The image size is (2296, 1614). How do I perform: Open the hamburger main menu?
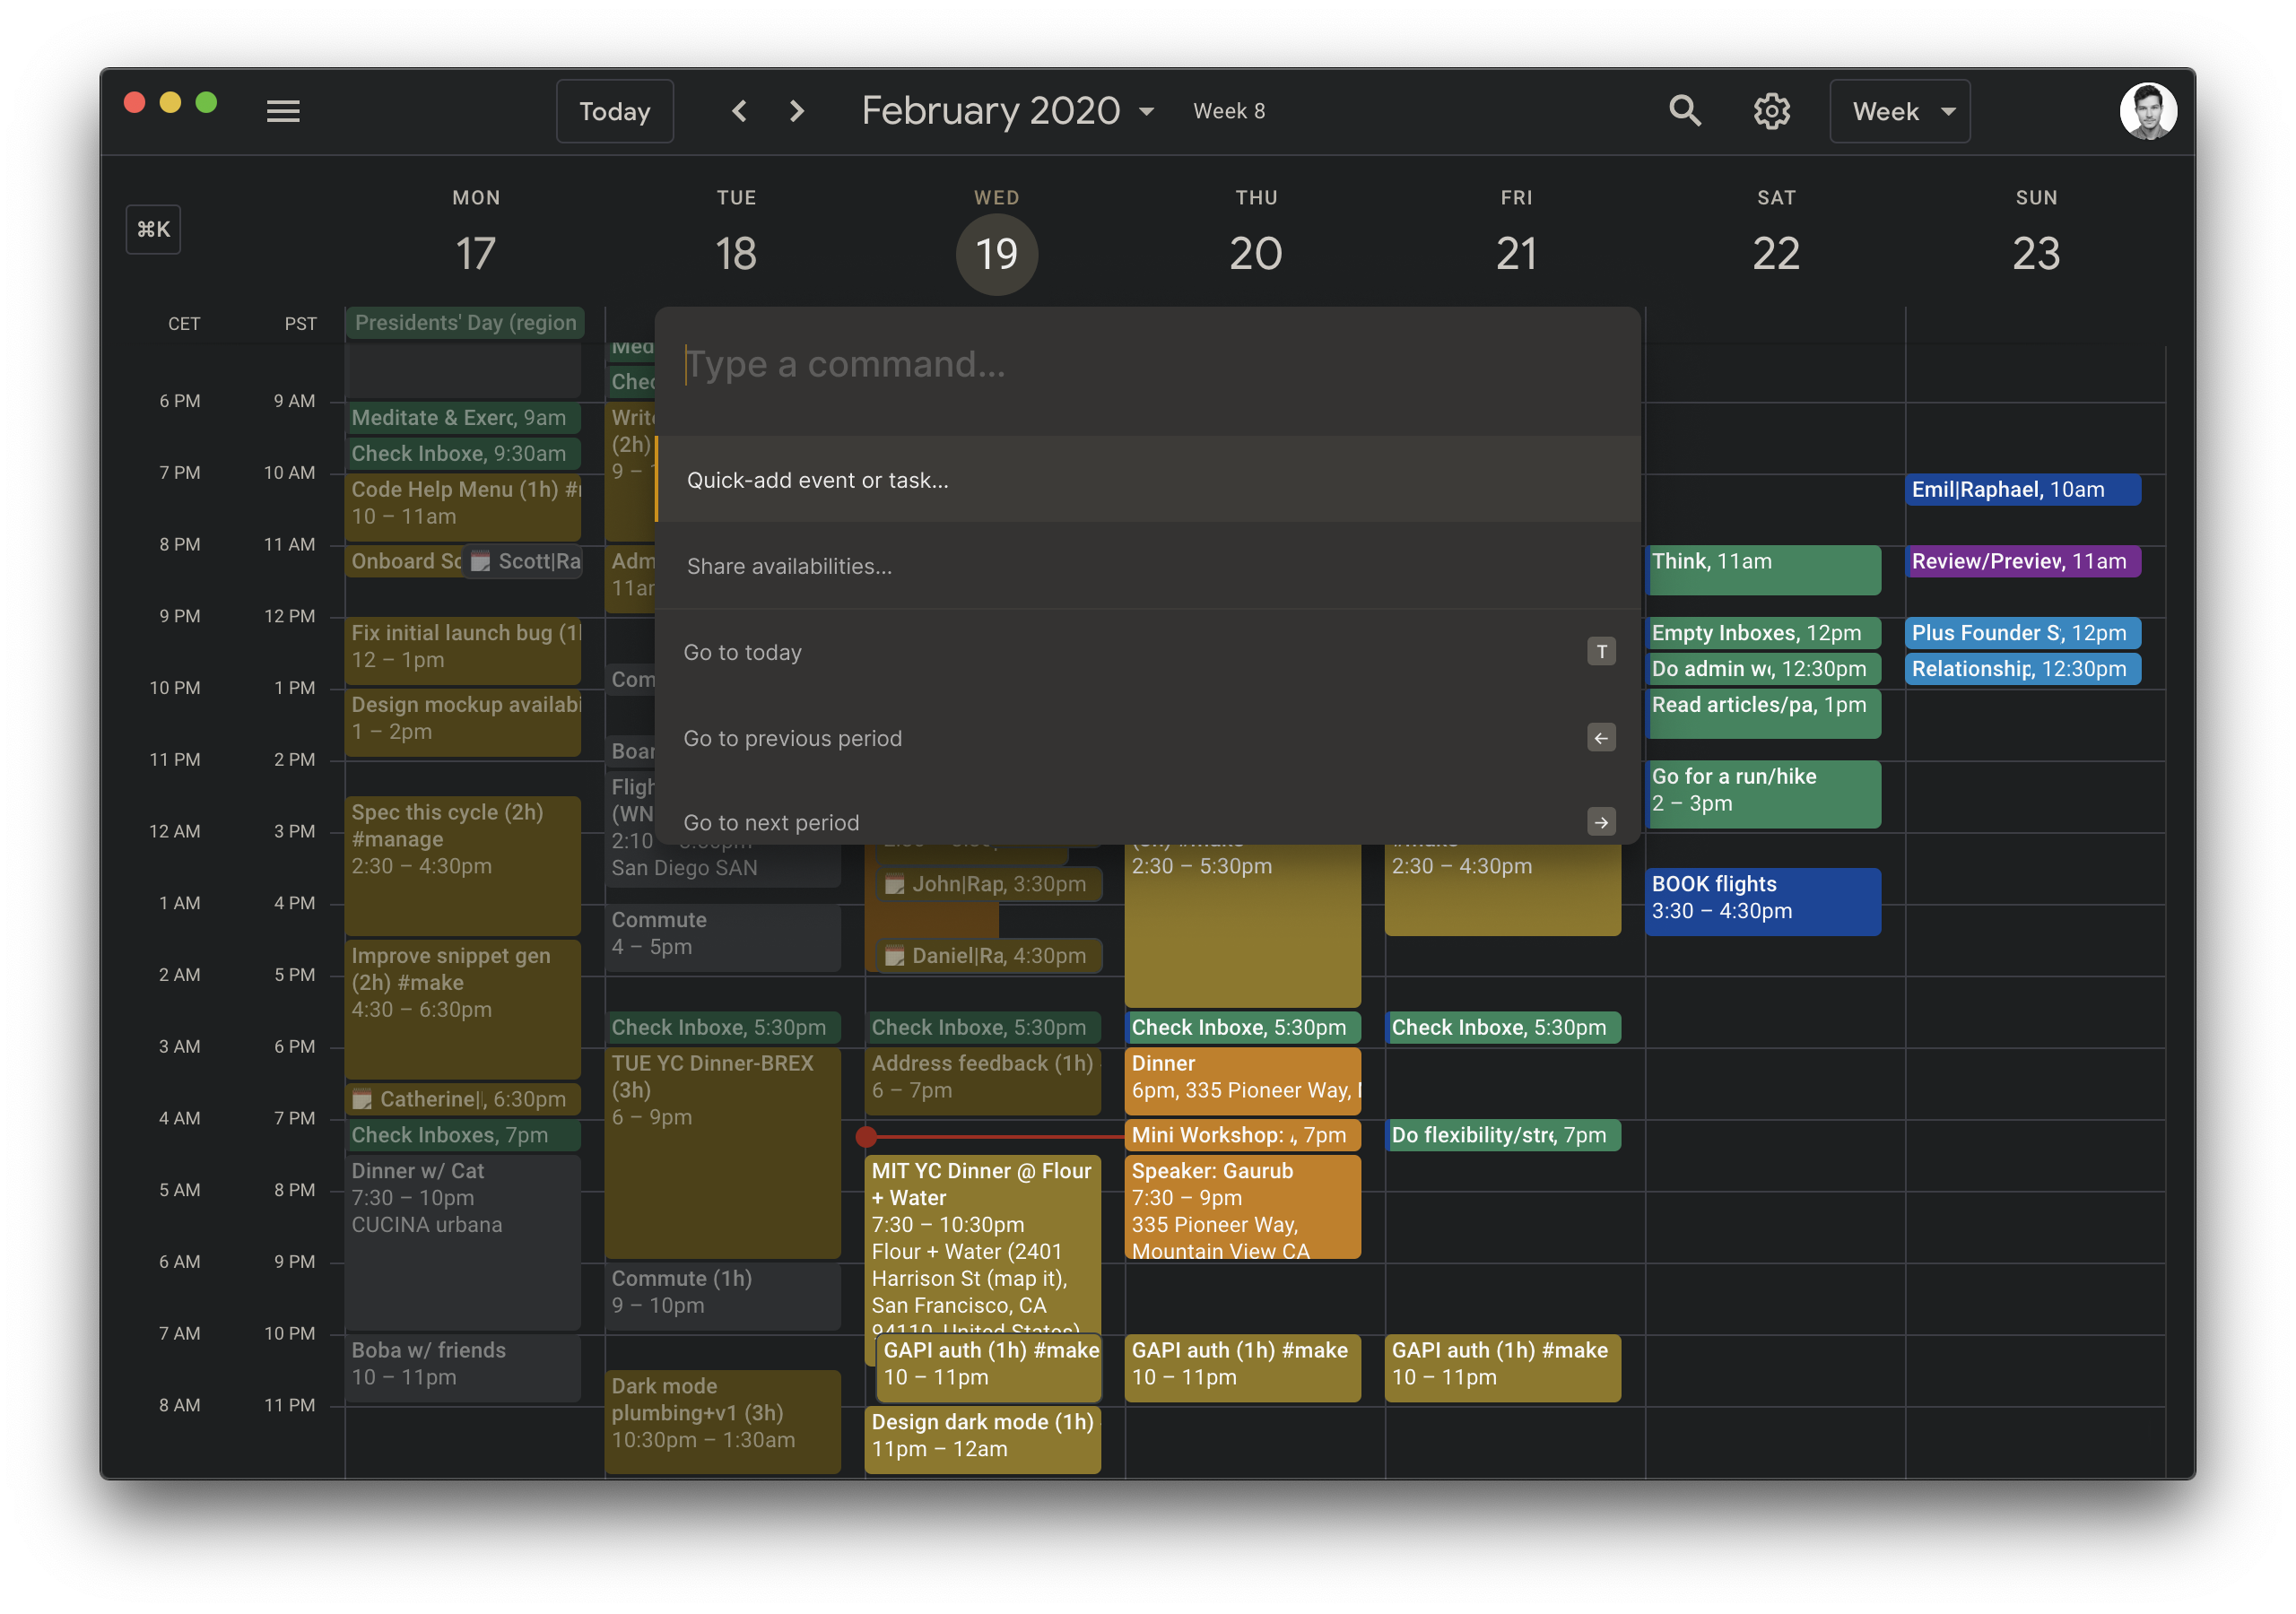coord(283,111)
